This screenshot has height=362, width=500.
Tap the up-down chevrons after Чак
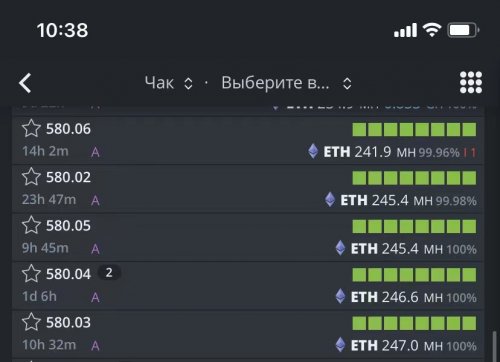pos(188,83)
